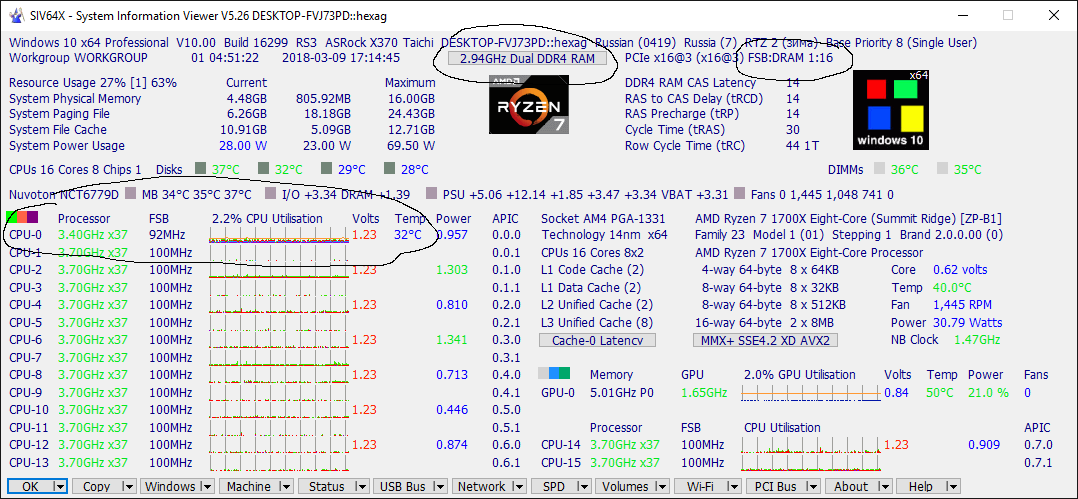Click the GPU color legend icon above GPU-0
The width and height of the screenshot is (1078, 499).
554,373
